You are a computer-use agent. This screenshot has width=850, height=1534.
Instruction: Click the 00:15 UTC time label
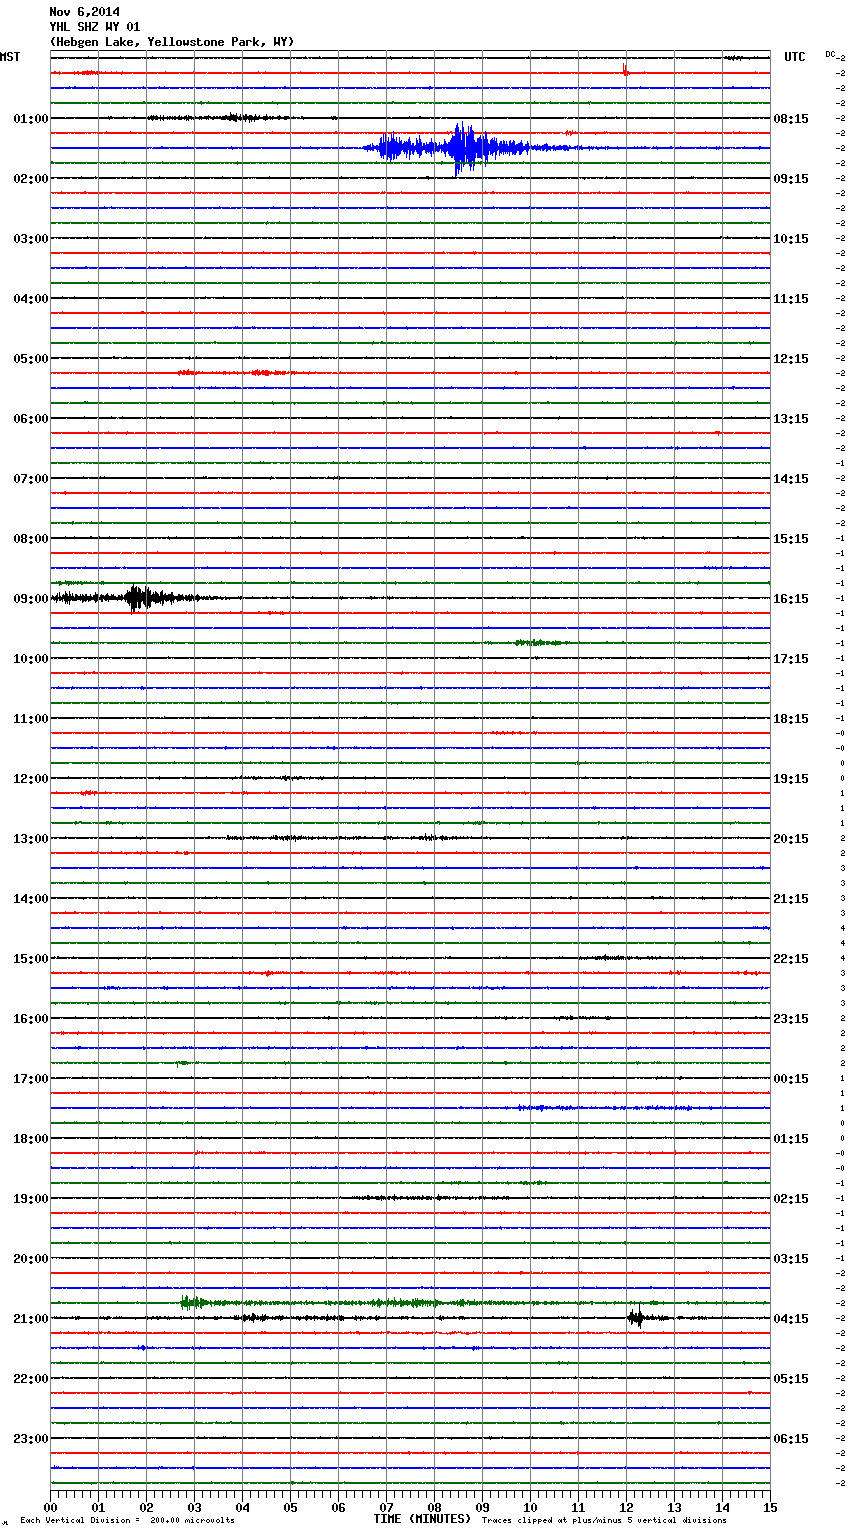click(791, 1079)
